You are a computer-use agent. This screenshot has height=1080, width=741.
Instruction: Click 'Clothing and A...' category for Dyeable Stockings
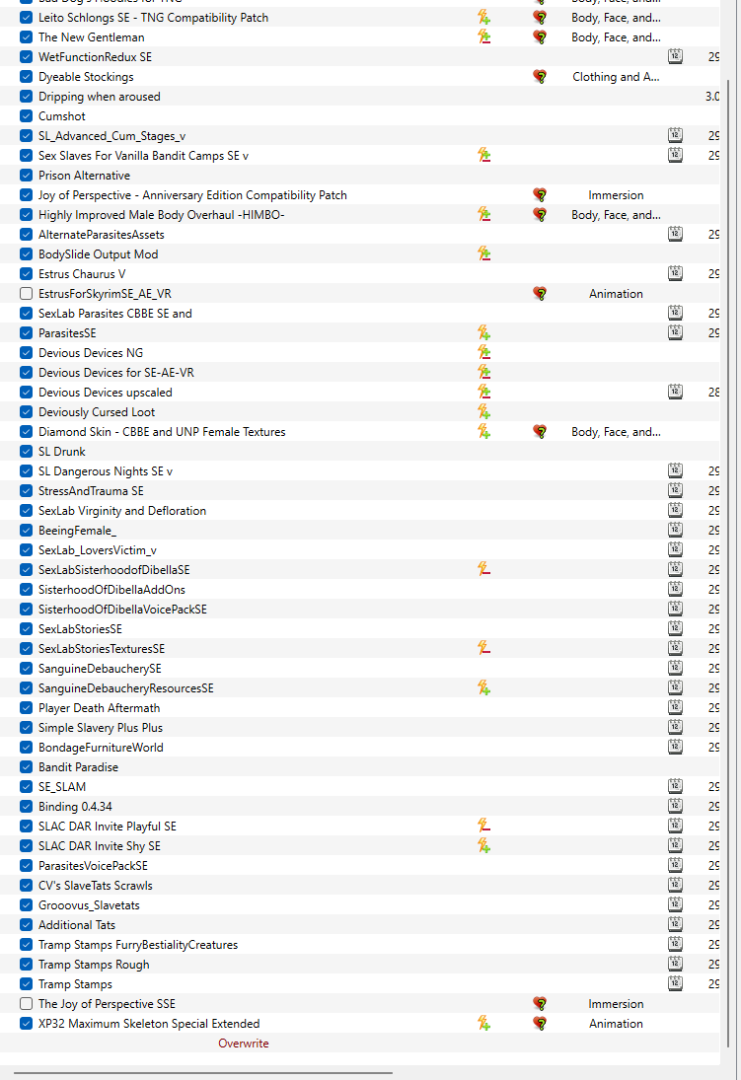[x=616, y=76]
